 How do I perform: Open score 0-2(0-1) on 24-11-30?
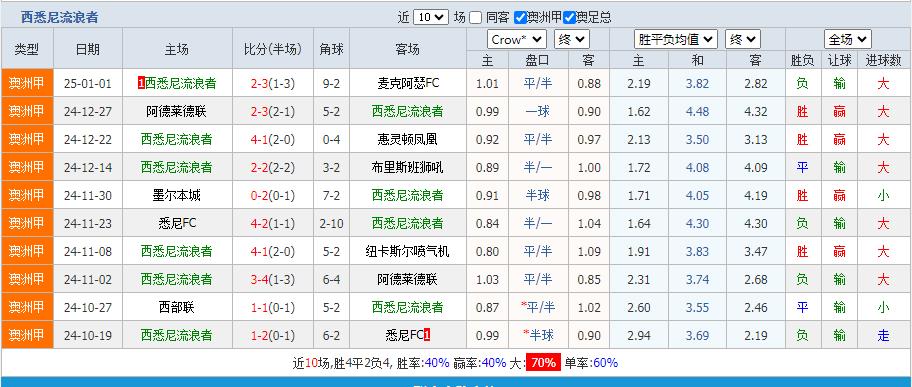[273, 195]
